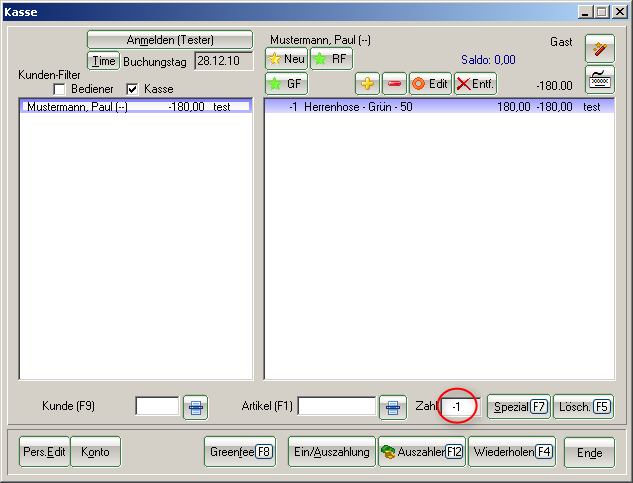Click the Ein/Auszahlung button
This screenshot has height=483, width=633.
[332, 452]
